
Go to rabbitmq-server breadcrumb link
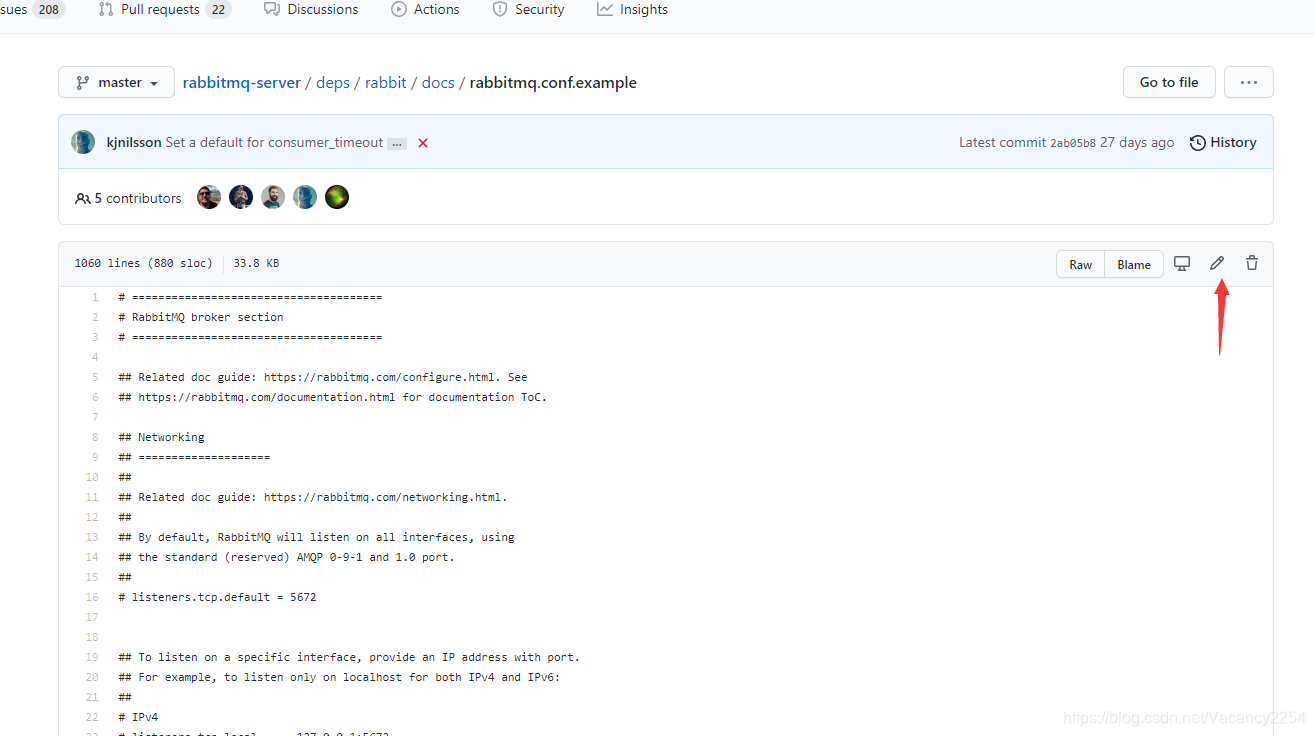click(242, 82)
